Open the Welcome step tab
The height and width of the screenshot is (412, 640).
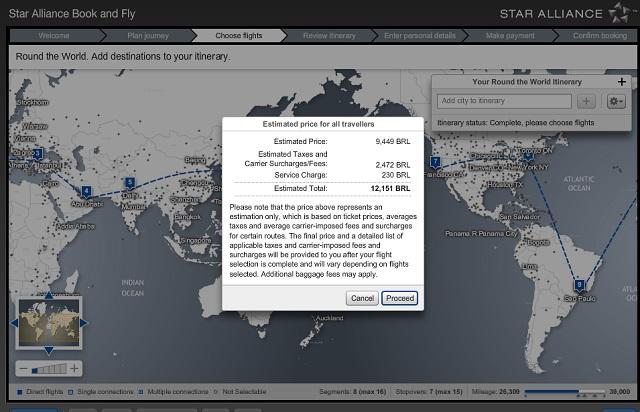coord(54,36)
